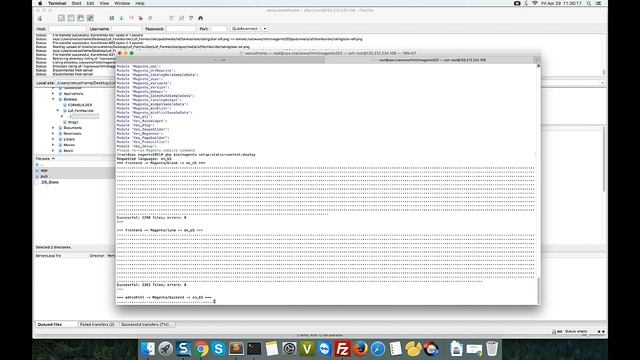Expand the Documents folder node
640x360 pixels.
click(53, 128)
